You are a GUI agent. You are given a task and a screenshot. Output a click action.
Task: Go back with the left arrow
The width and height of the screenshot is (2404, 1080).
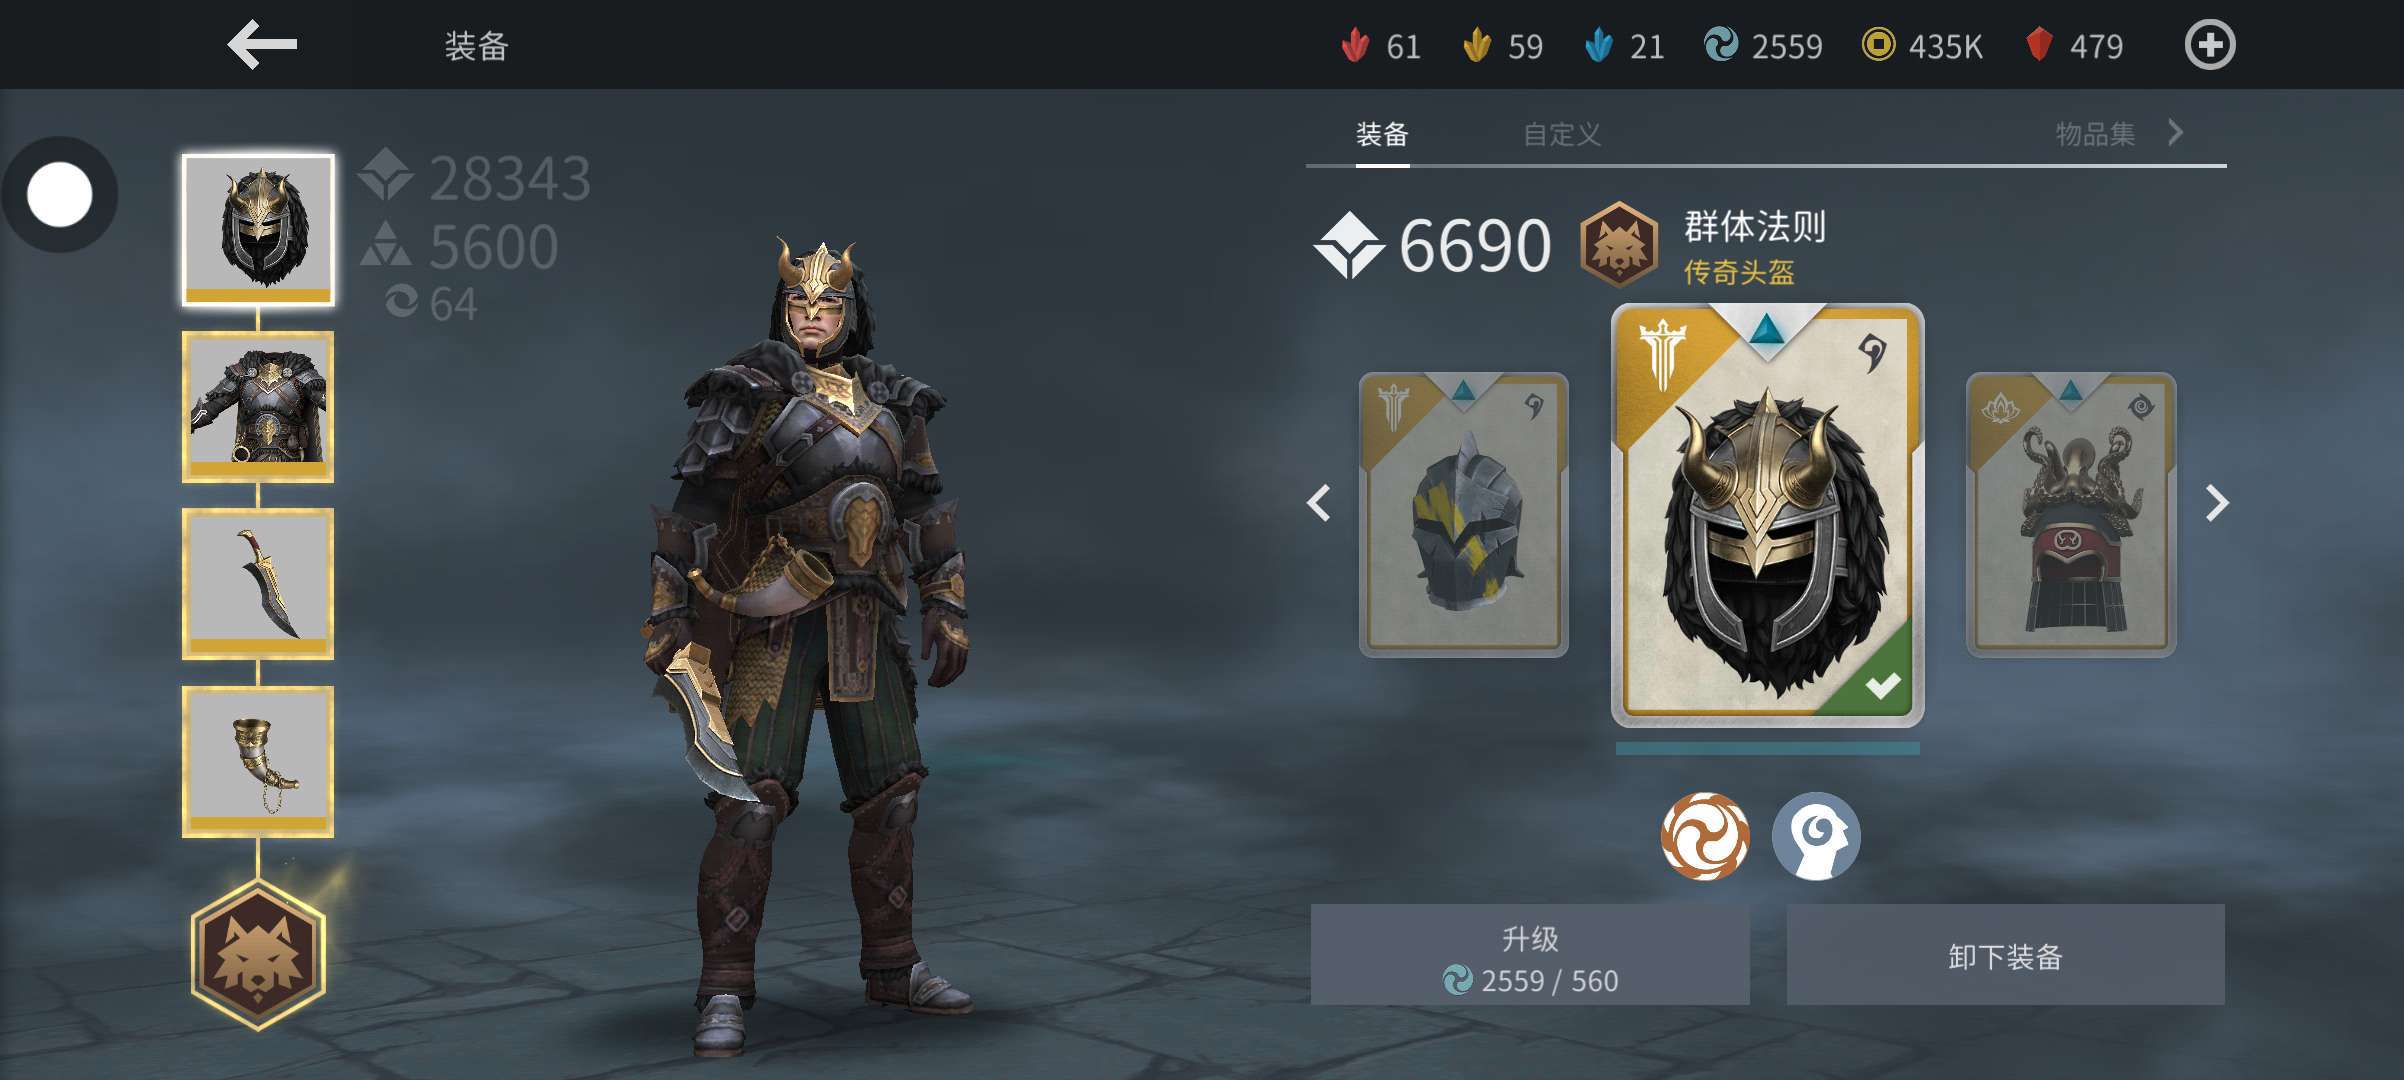pos(262,45)
